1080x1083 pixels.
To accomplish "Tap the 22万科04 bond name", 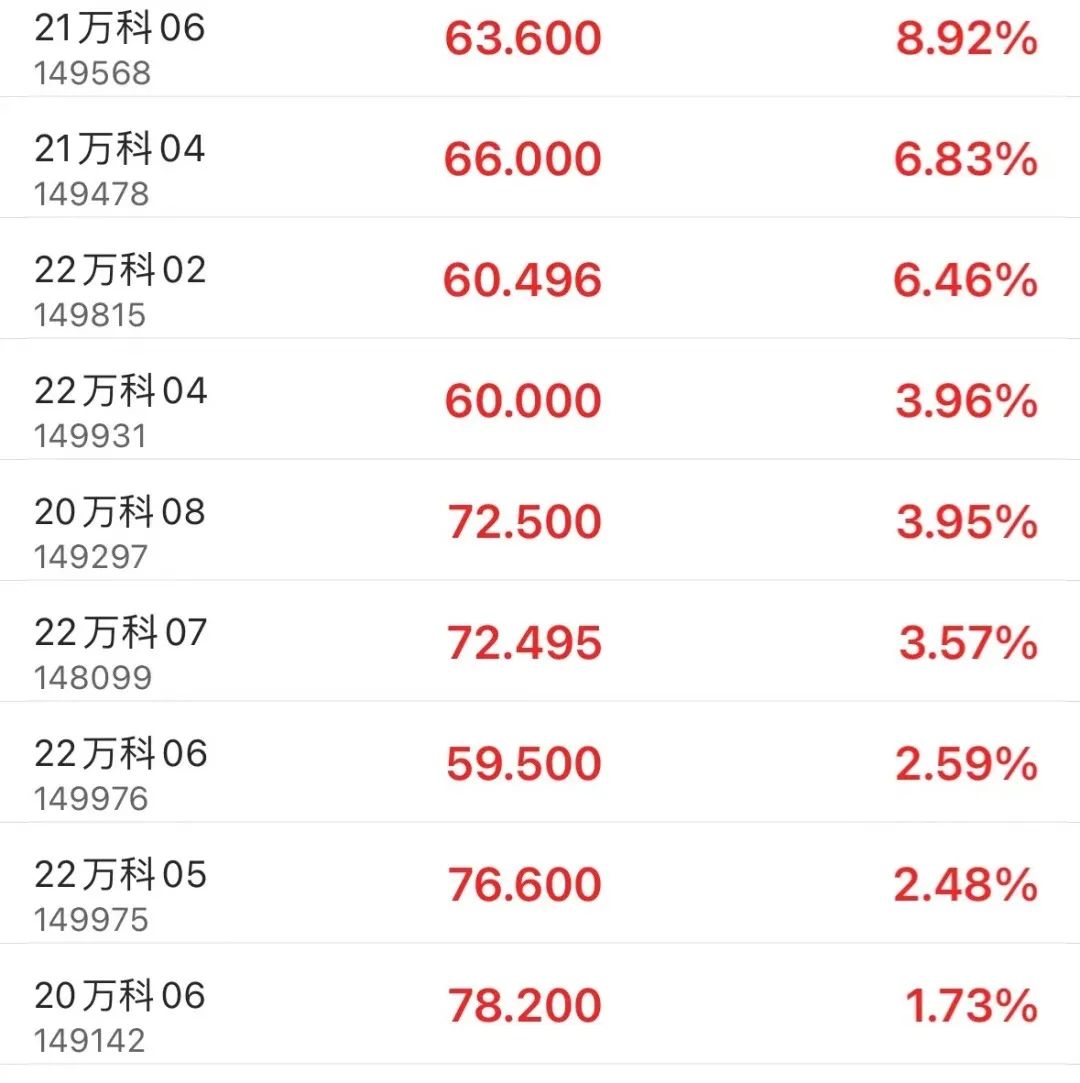I will (120, 391).
